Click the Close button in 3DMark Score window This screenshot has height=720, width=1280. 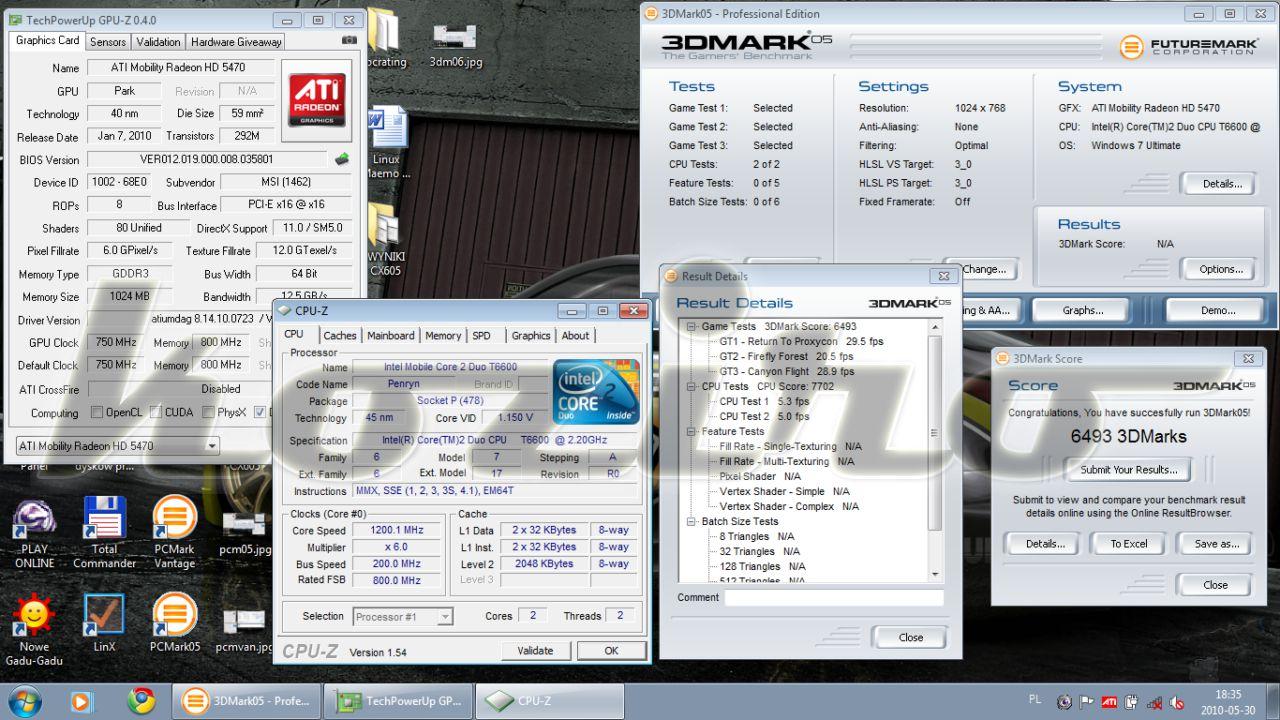point(1215,585)
